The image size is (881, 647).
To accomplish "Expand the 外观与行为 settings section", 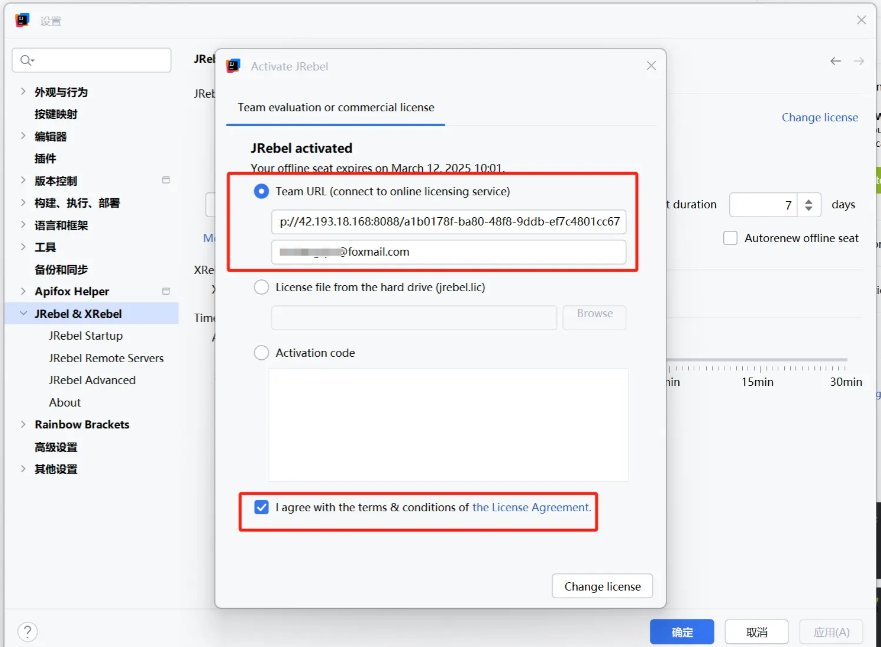I will [x=23, y=92].
